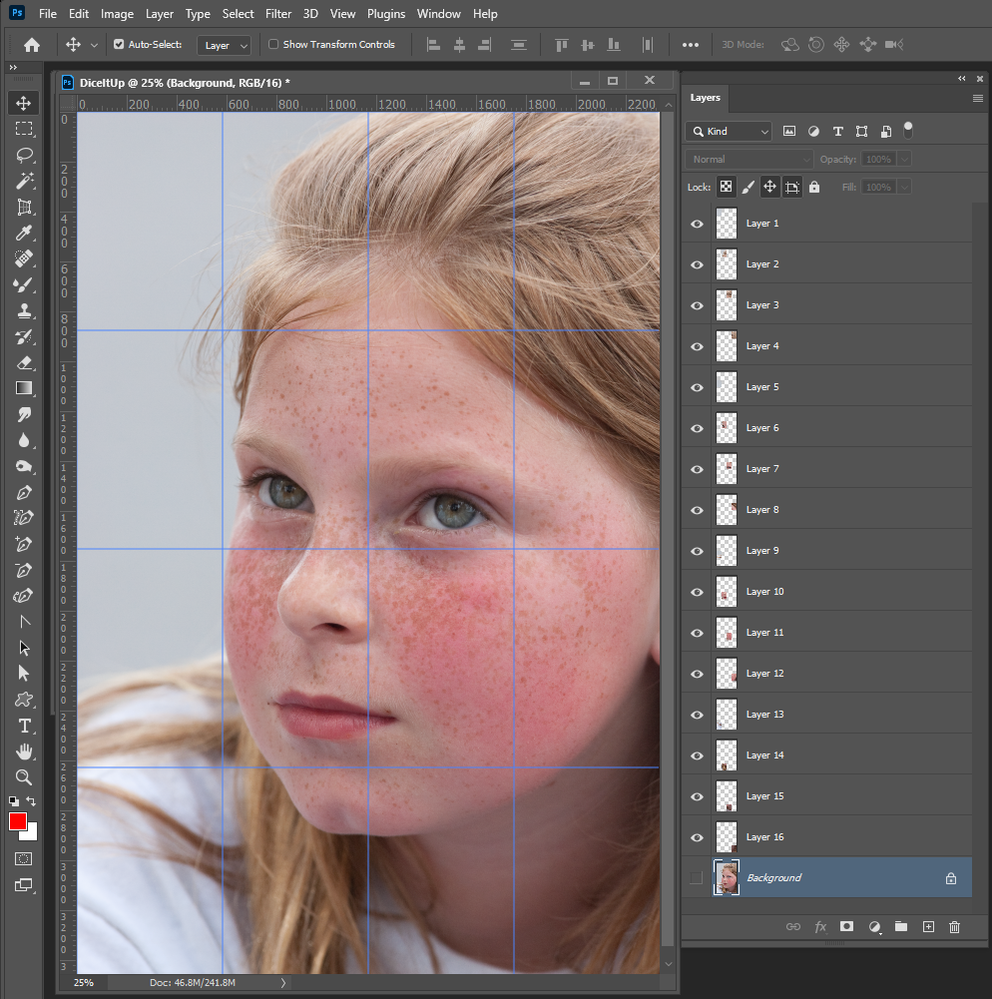
Task: Open the Plugins menu
Action: (x=386, y=14)
